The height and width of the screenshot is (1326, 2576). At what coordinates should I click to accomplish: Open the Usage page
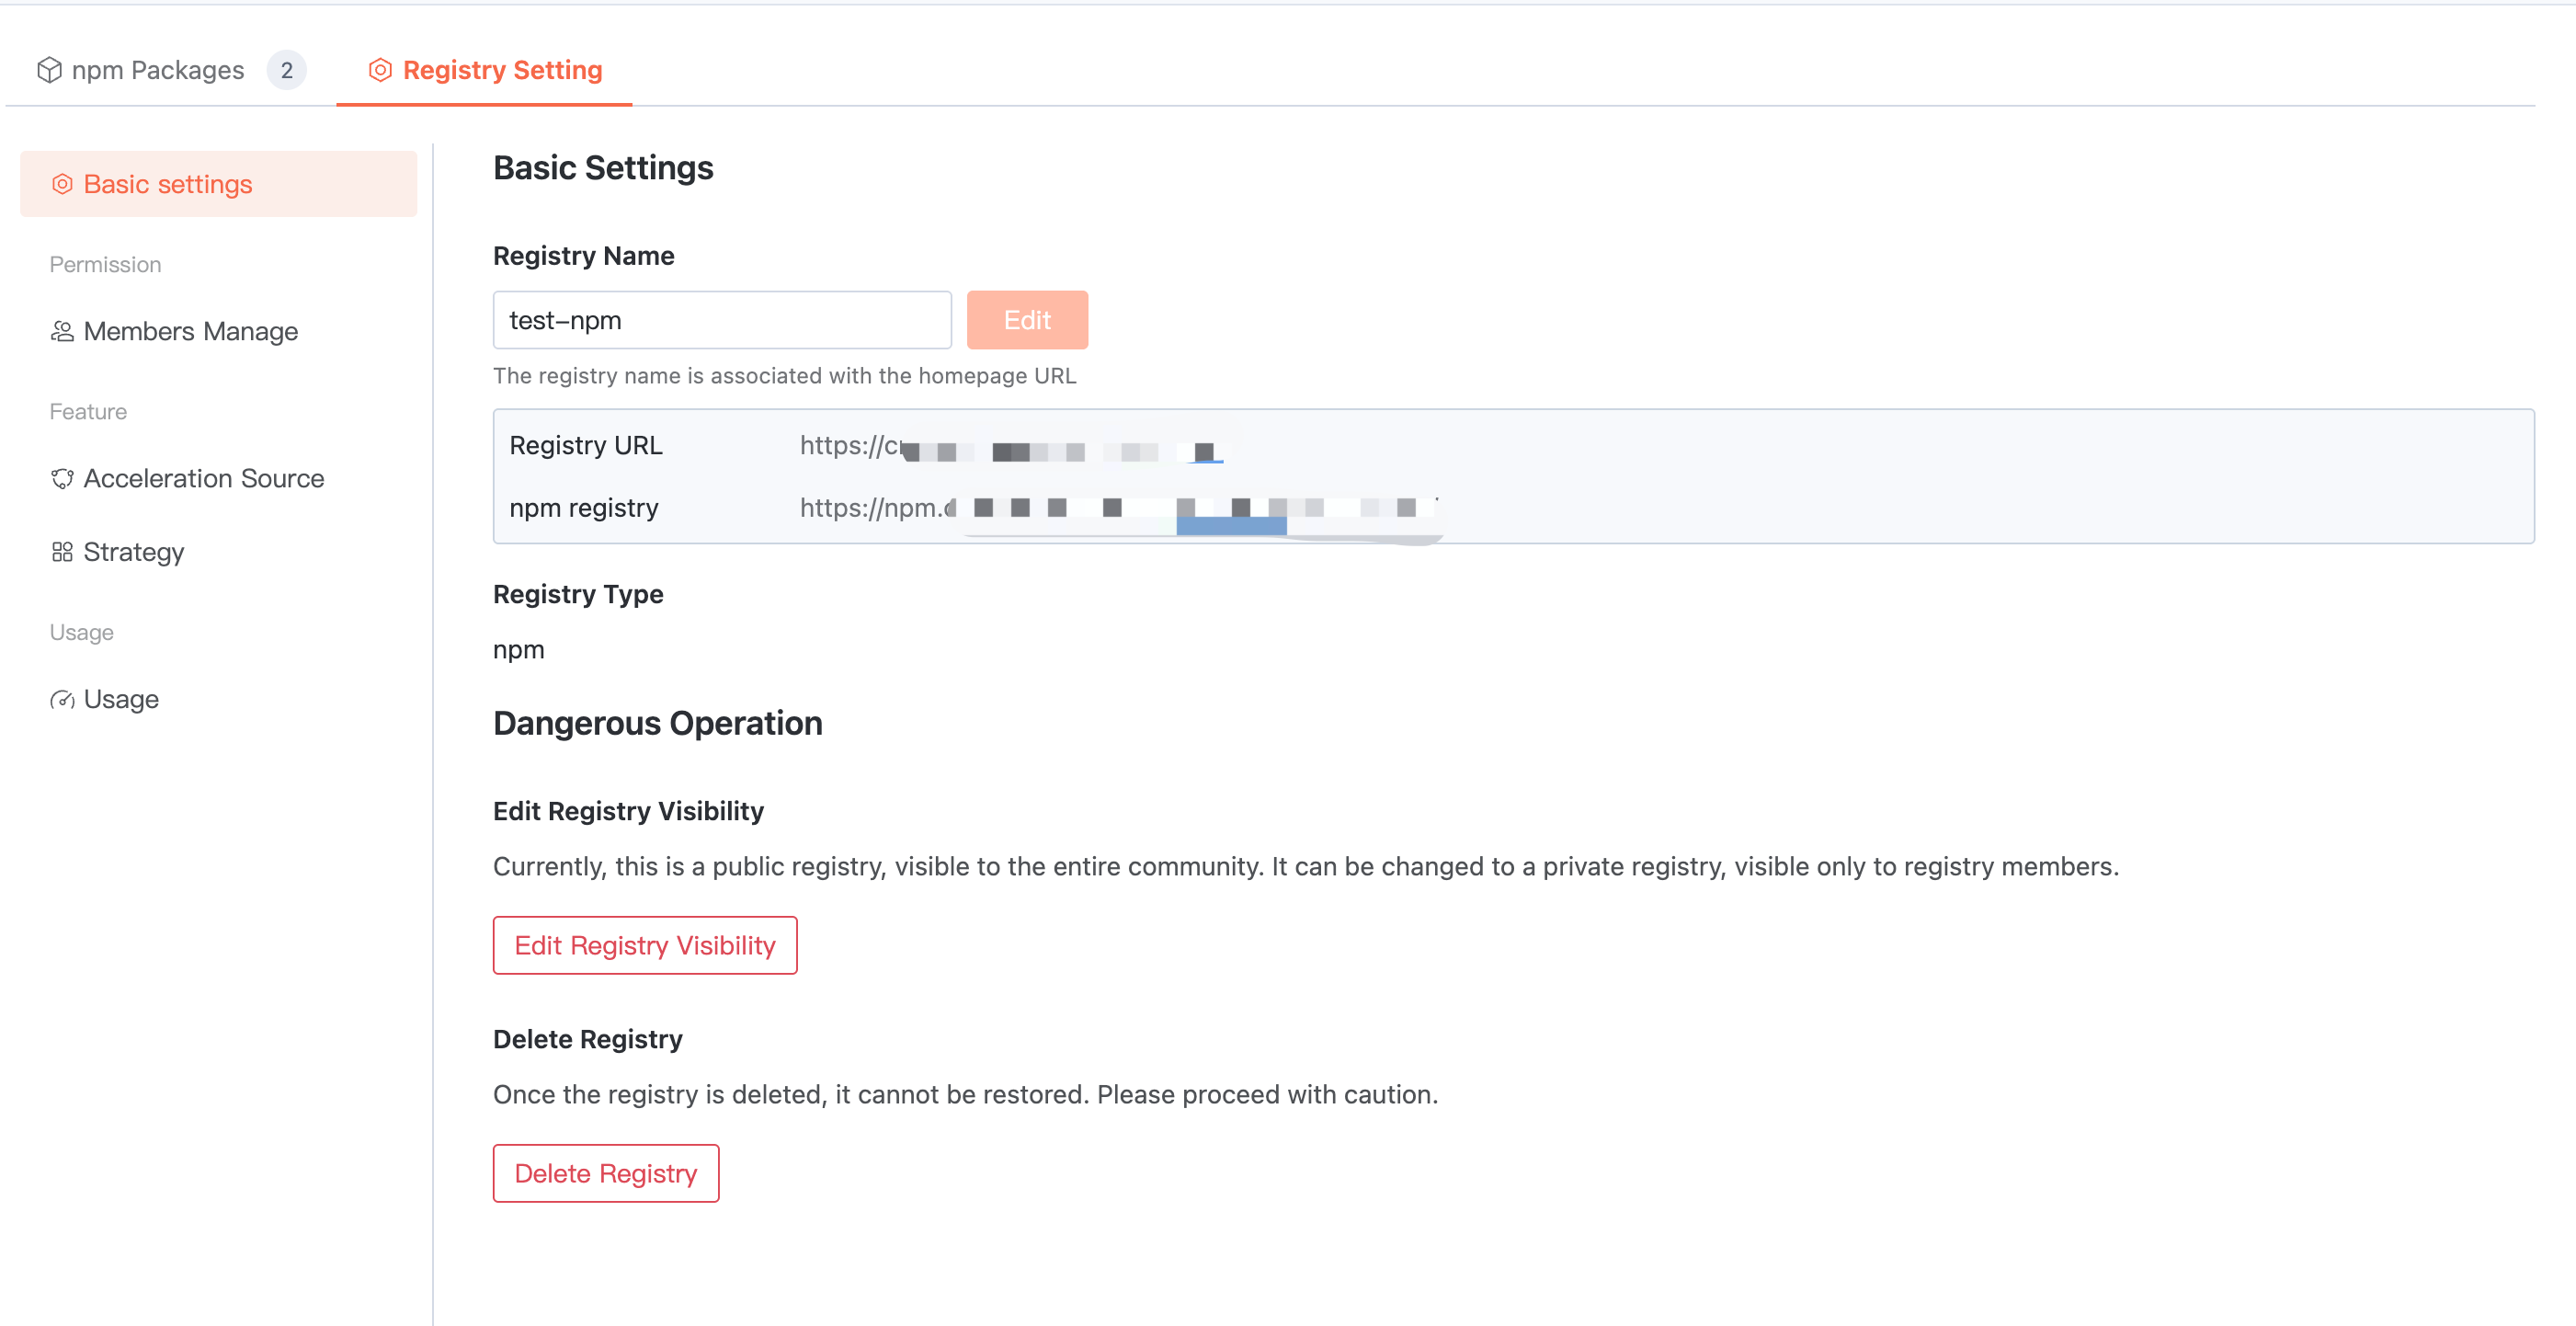[x=121, y=699]
